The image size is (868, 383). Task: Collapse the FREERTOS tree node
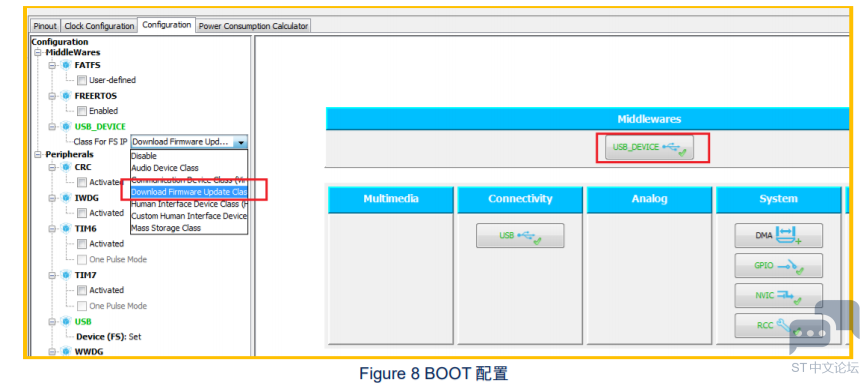(x=53, y=96)
